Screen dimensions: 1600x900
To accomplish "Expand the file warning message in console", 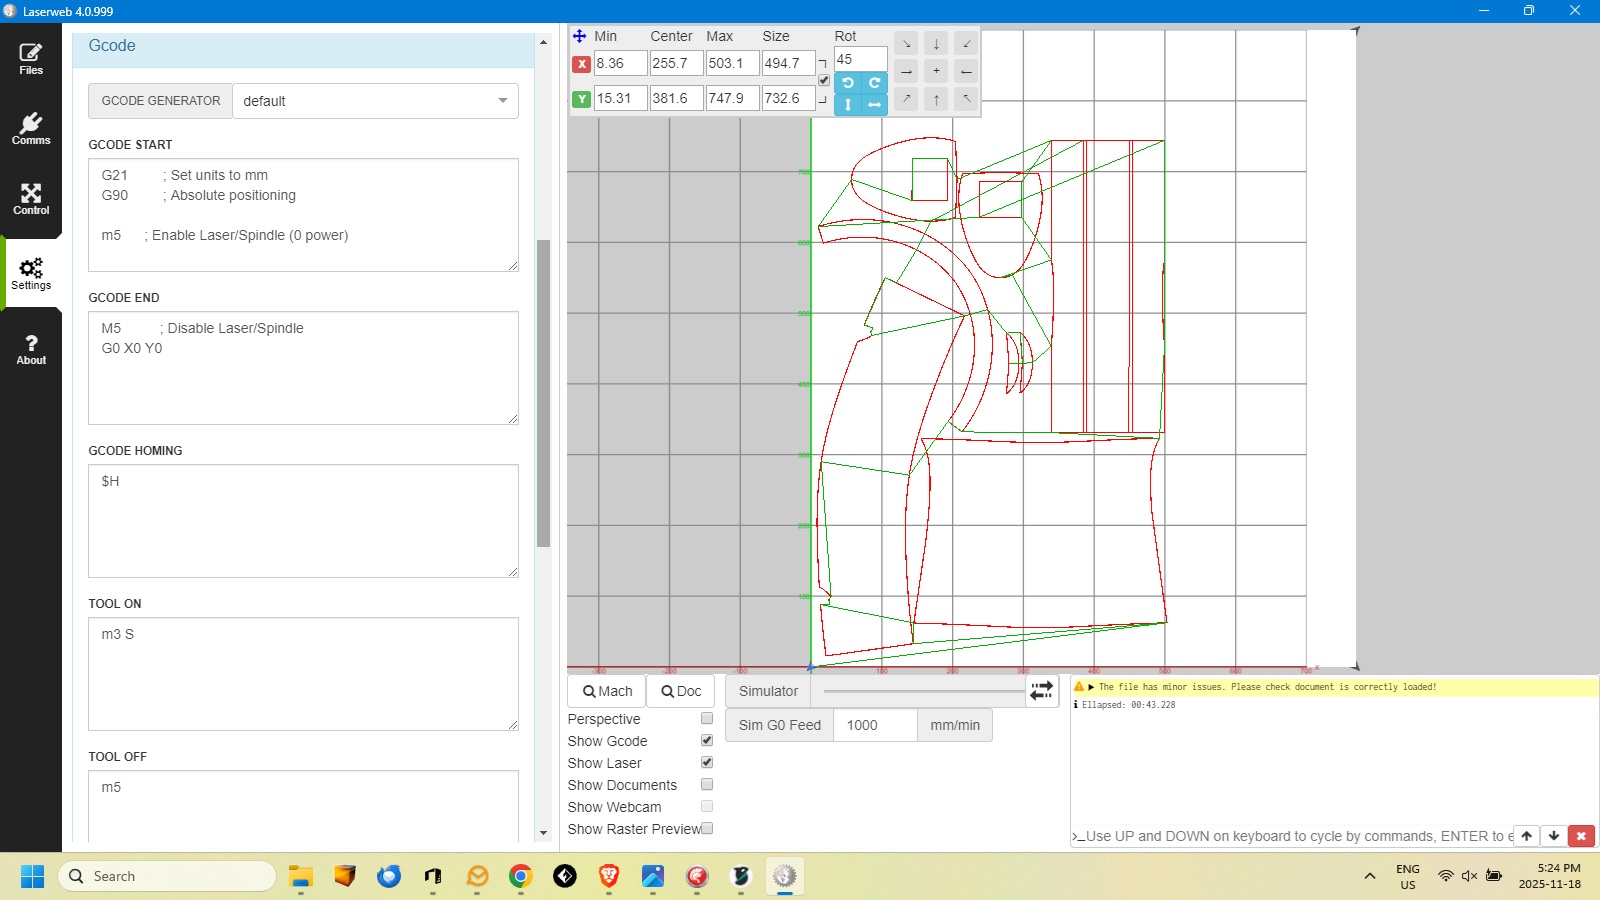I will pyautogui.click(x=1092, y=687).
